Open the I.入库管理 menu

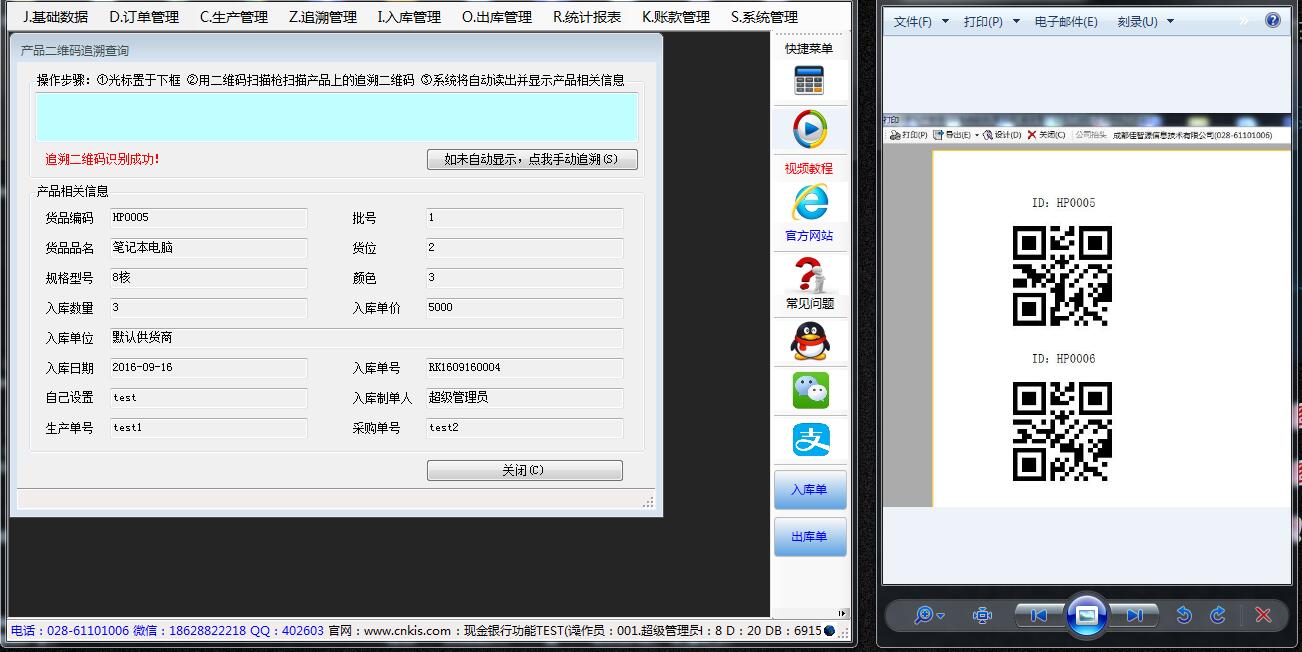pos(409,17)
